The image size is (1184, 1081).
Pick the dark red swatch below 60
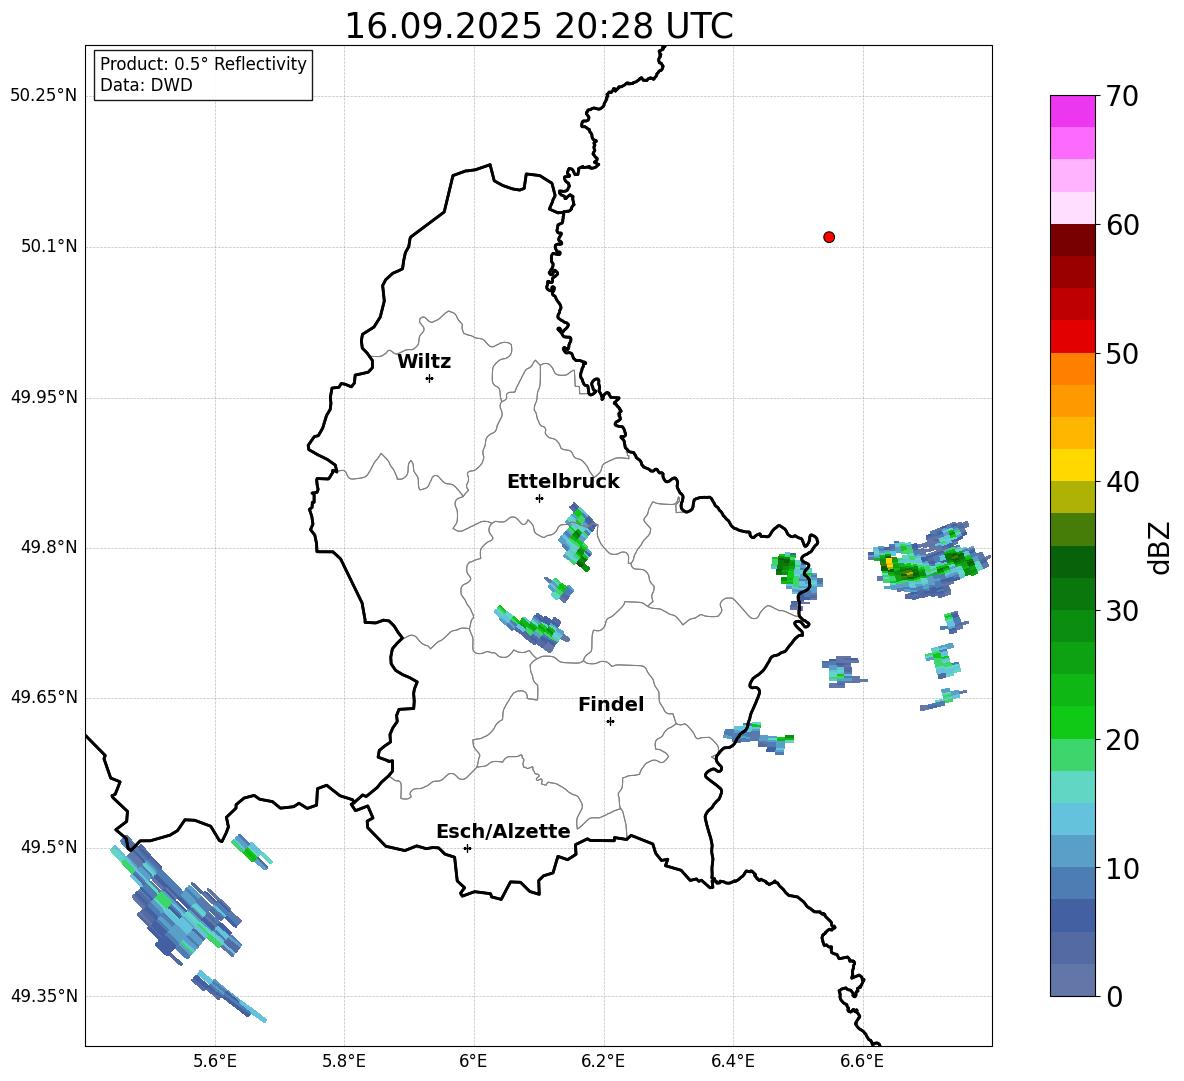(1073, 240)
